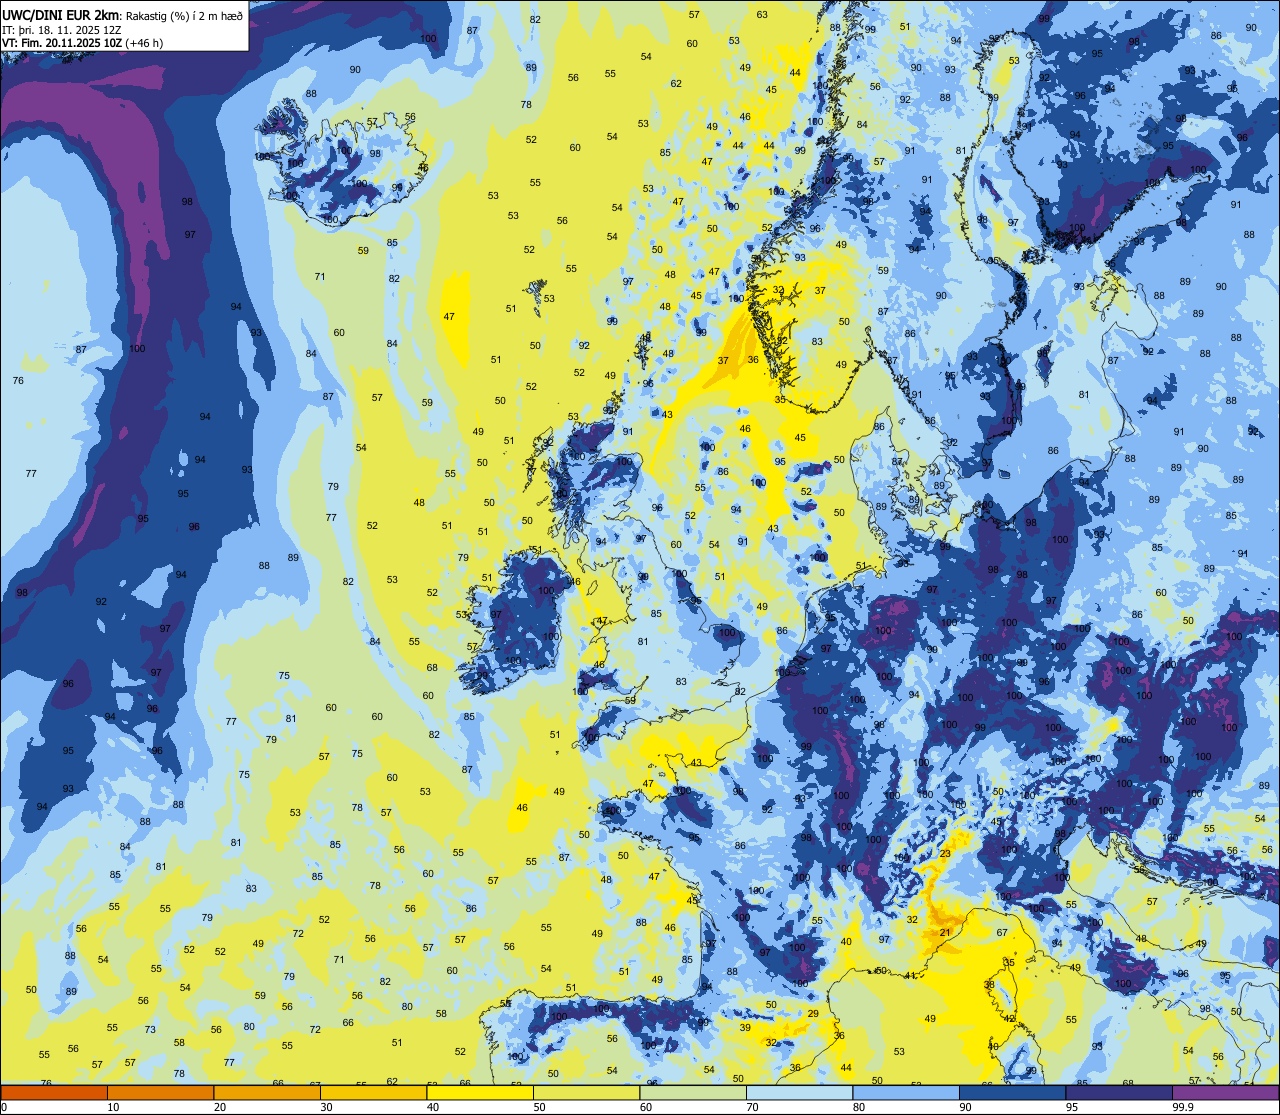Click the legend tick label "20"
Screen dimensions: 1280x1115
click(220, 1107)
